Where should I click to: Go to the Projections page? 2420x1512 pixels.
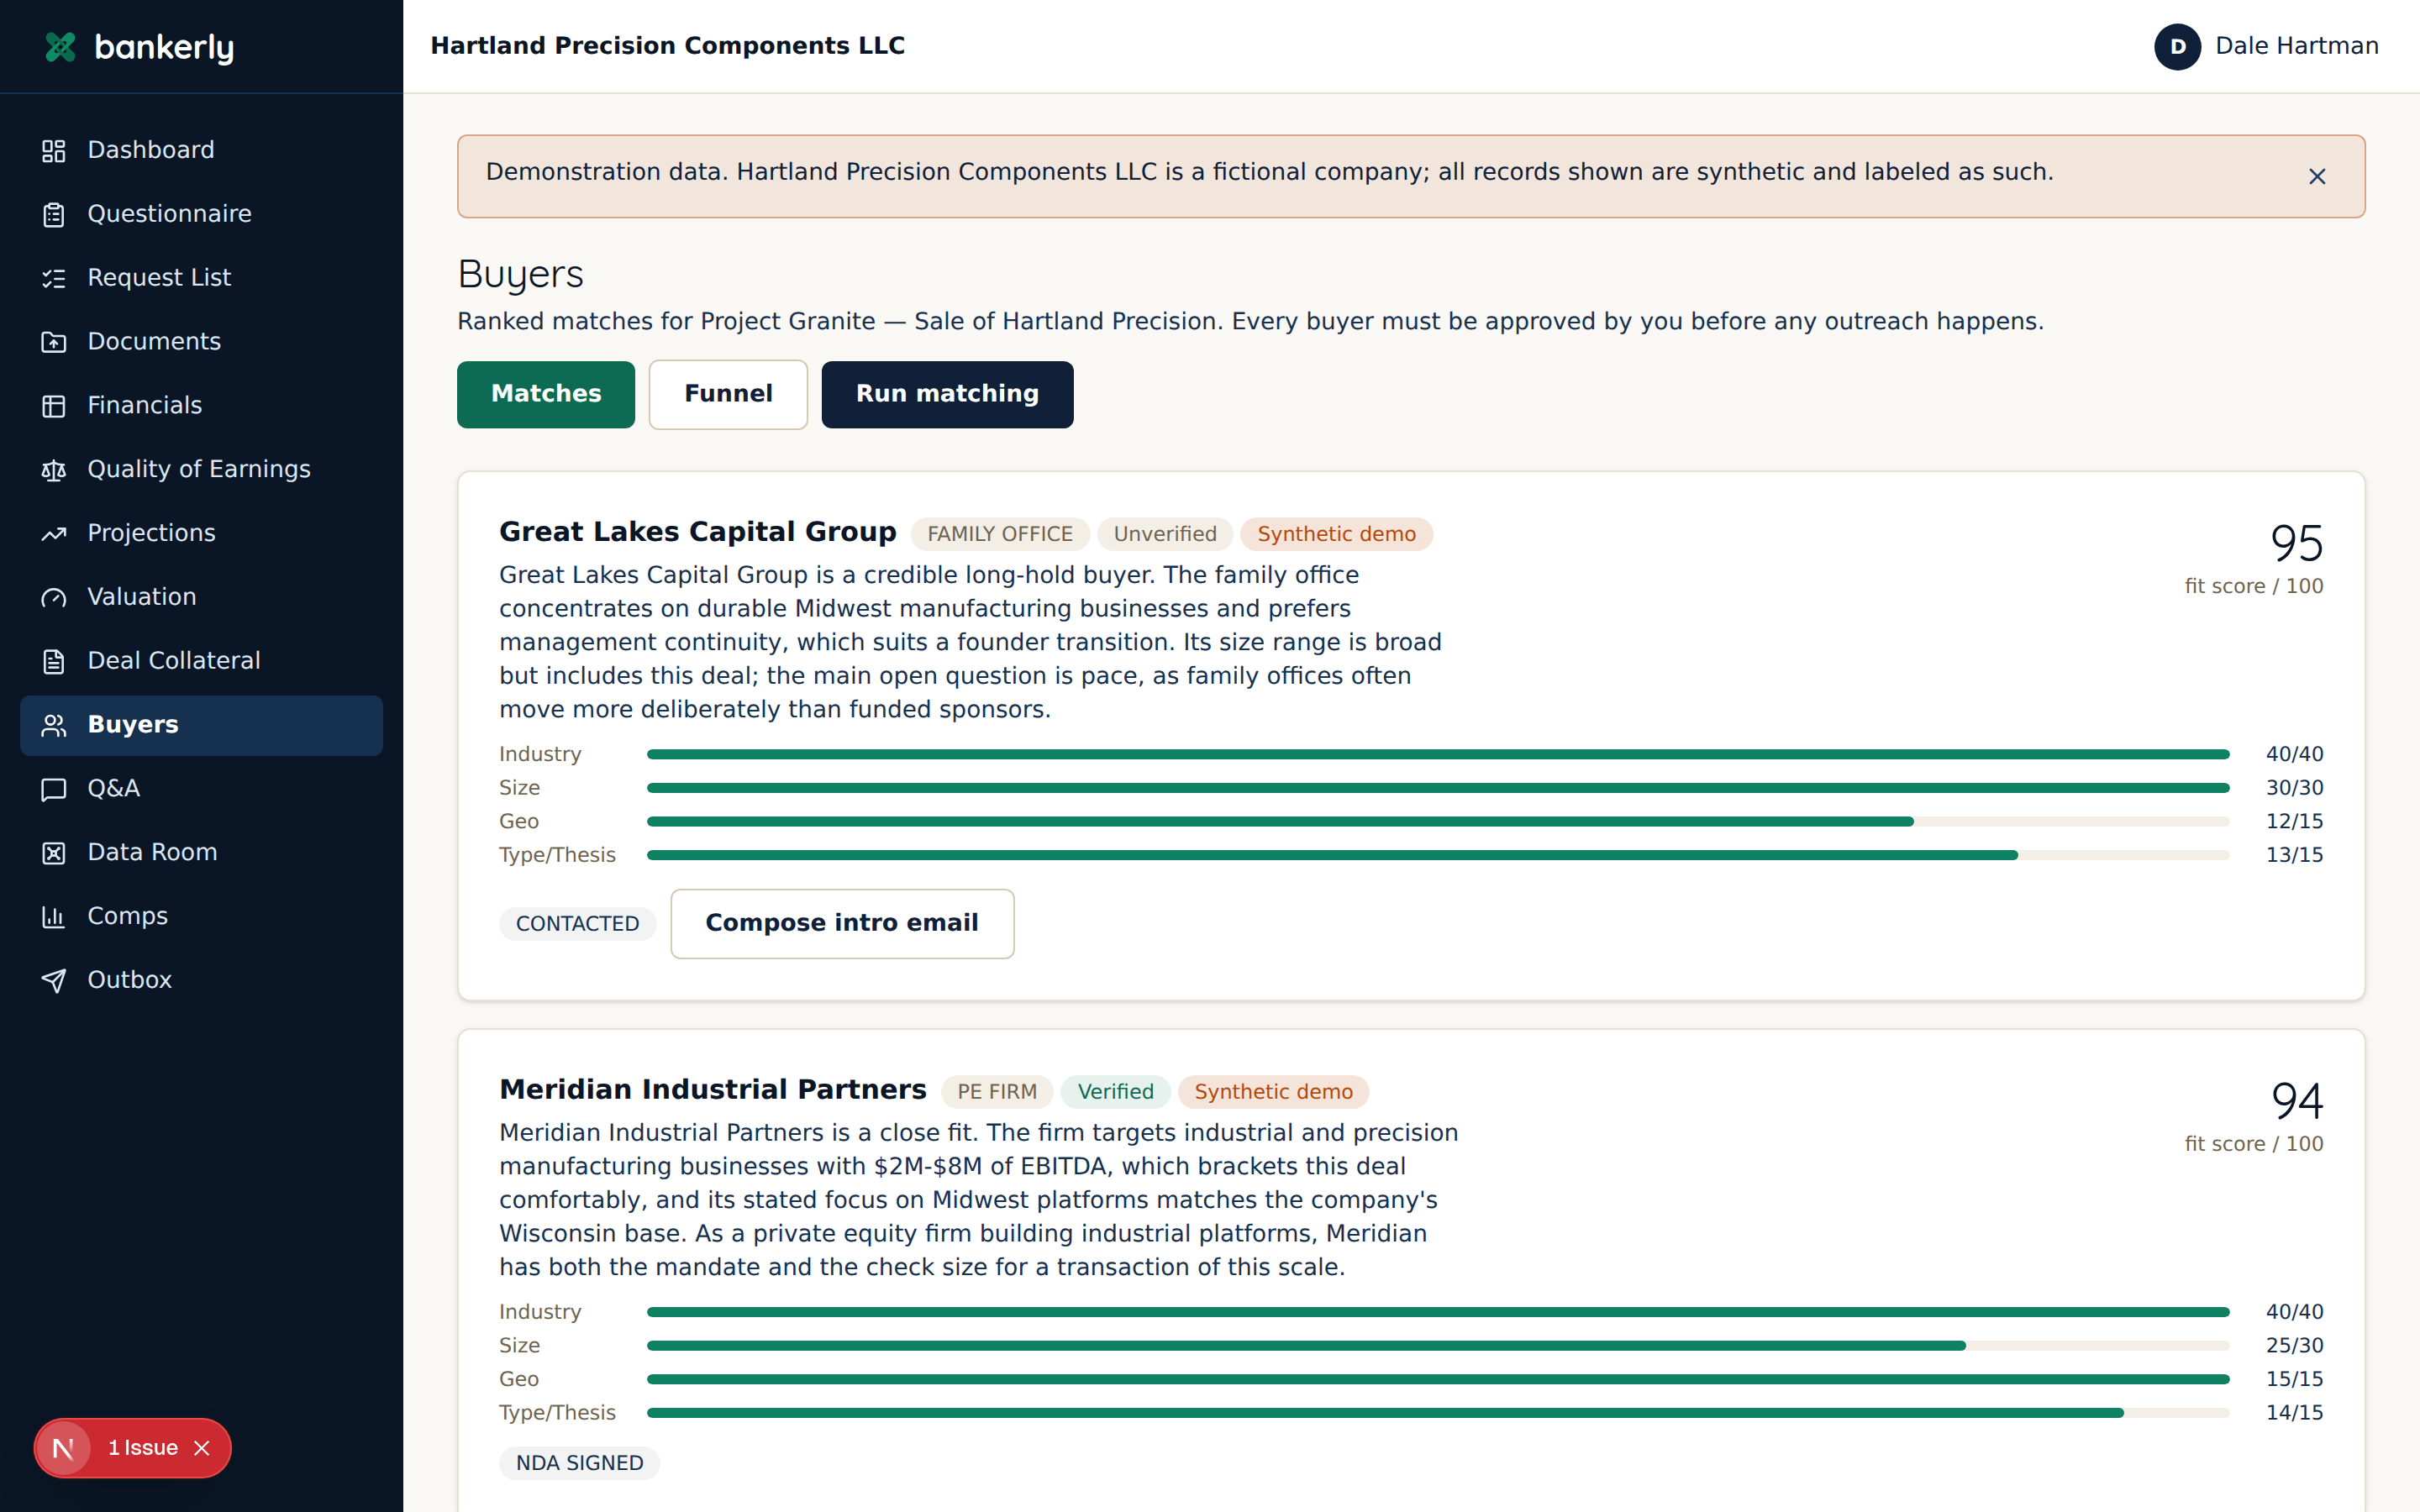click(201, 533)
